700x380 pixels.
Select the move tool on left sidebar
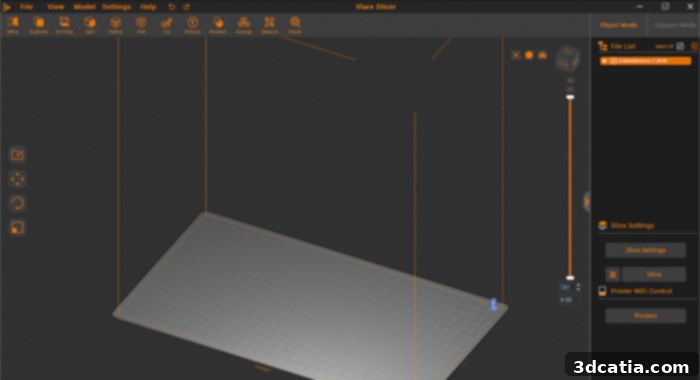(17, 179)
